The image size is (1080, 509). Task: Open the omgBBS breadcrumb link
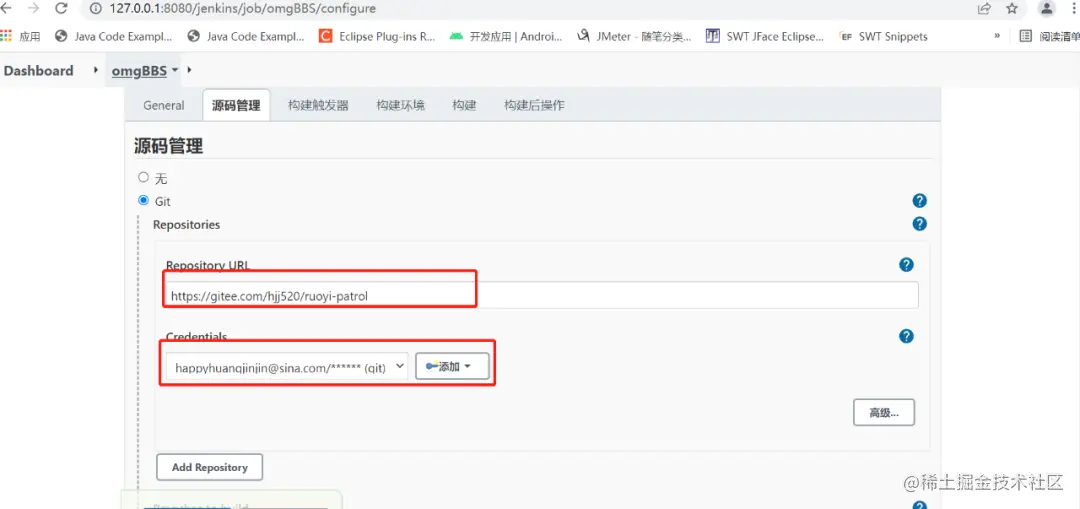pyautogui.click(x=139, y=70)
